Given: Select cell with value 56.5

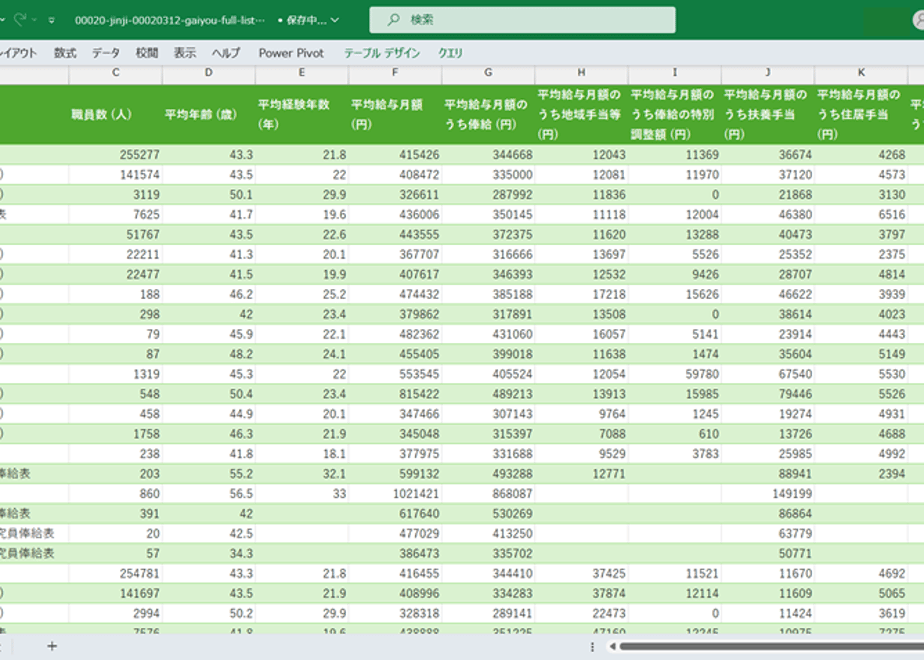Looking at the screenshot, I should 209,493.
